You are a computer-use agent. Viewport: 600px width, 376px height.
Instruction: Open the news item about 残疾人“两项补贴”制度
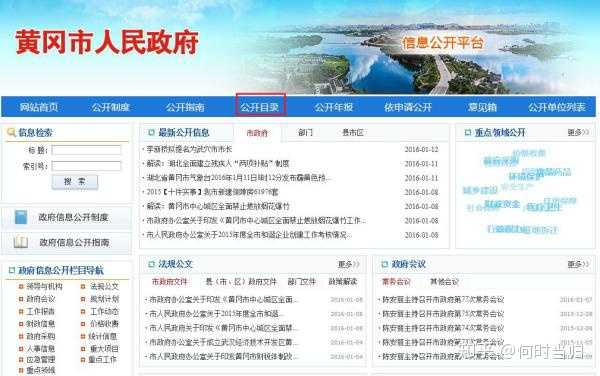coord(218,164)
